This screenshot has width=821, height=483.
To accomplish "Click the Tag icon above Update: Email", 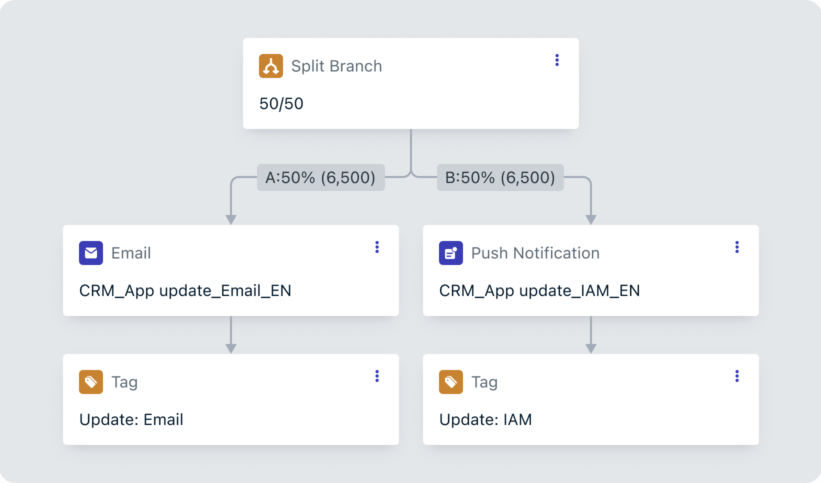I will click(91, 382).
